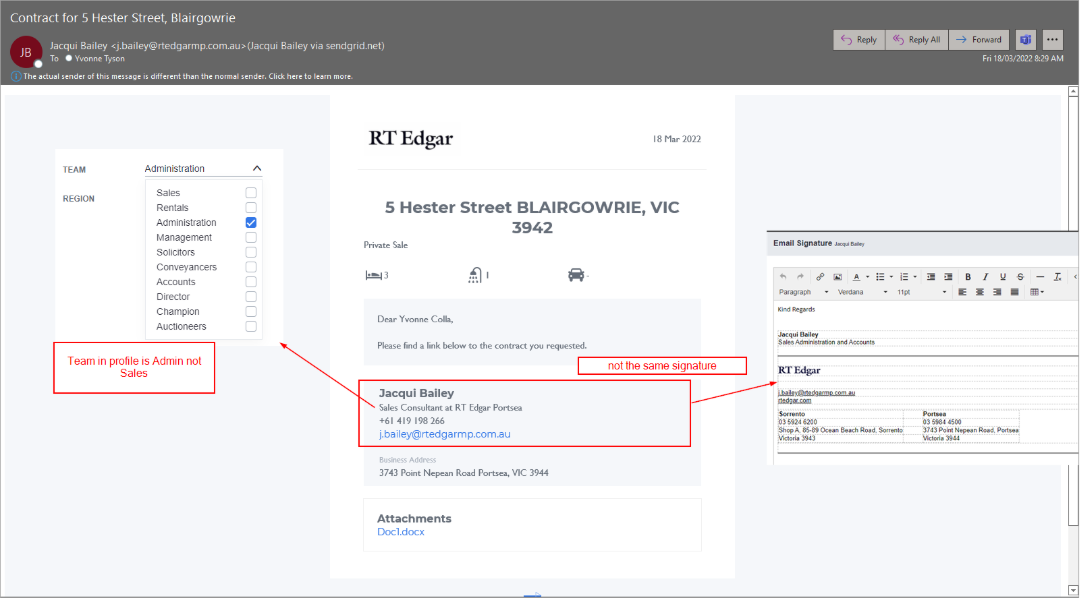Check the Management team checkbox
The image size is (1080, 598).
click(x=251, y=237)
